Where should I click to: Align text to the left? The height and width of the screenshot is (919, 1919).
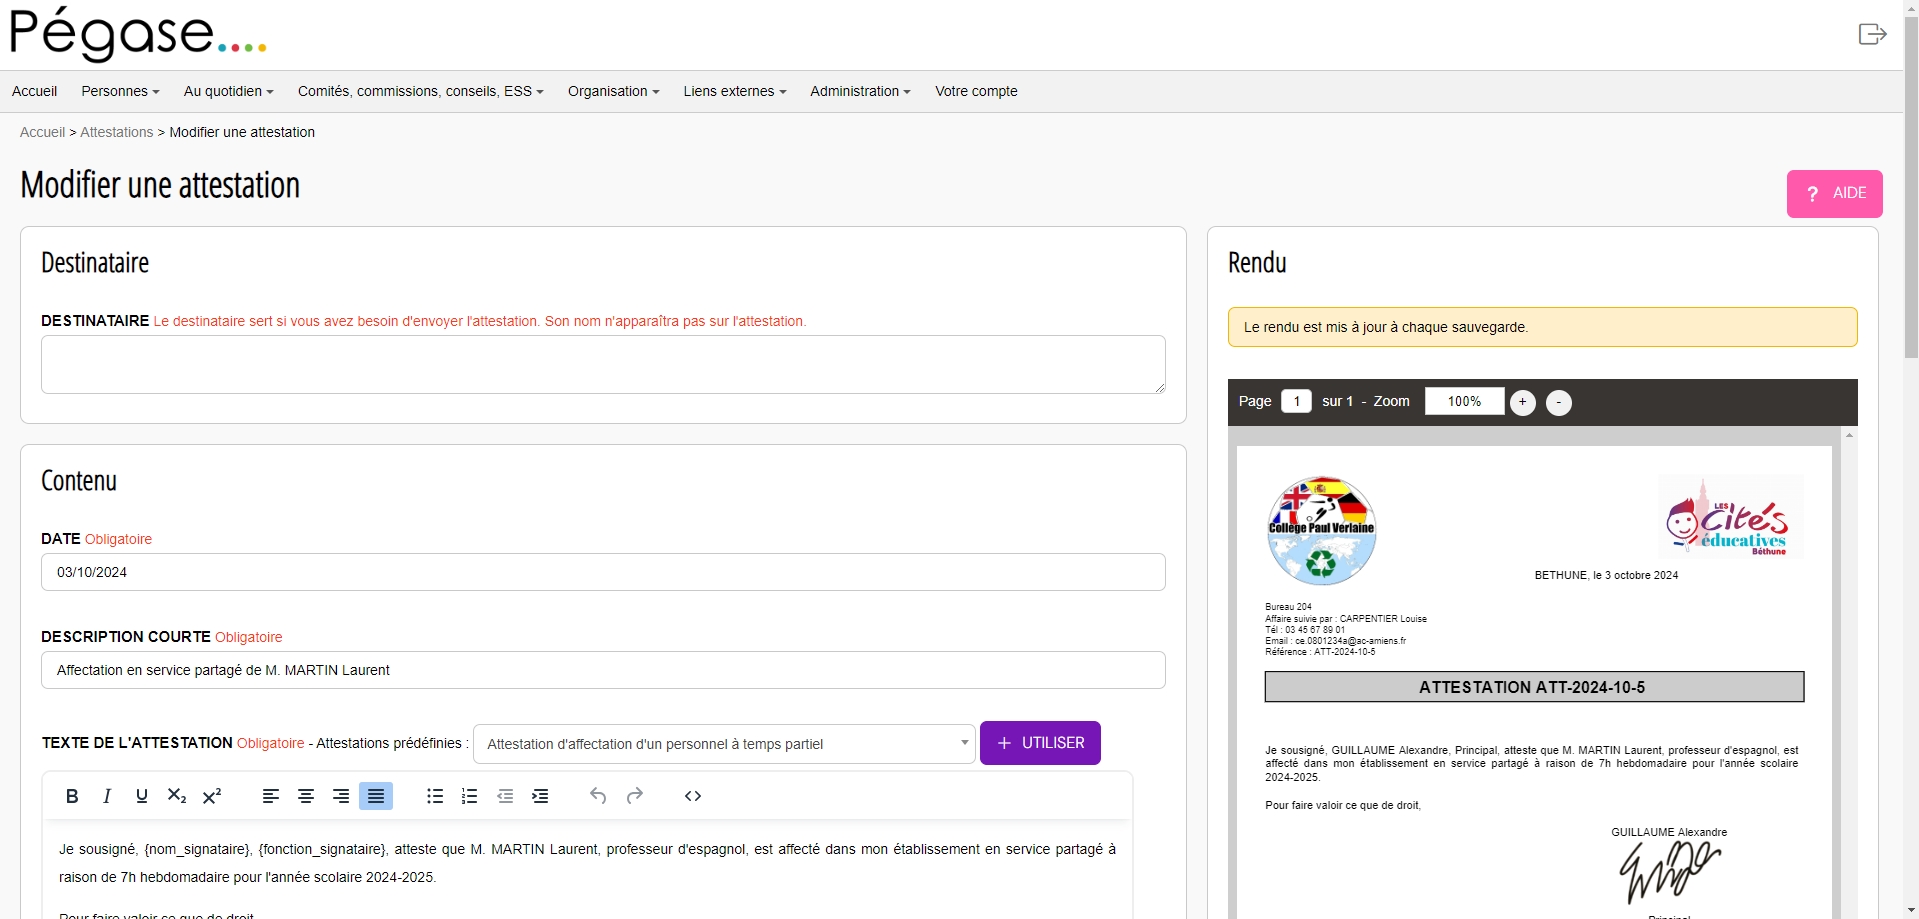click(271, 796)
